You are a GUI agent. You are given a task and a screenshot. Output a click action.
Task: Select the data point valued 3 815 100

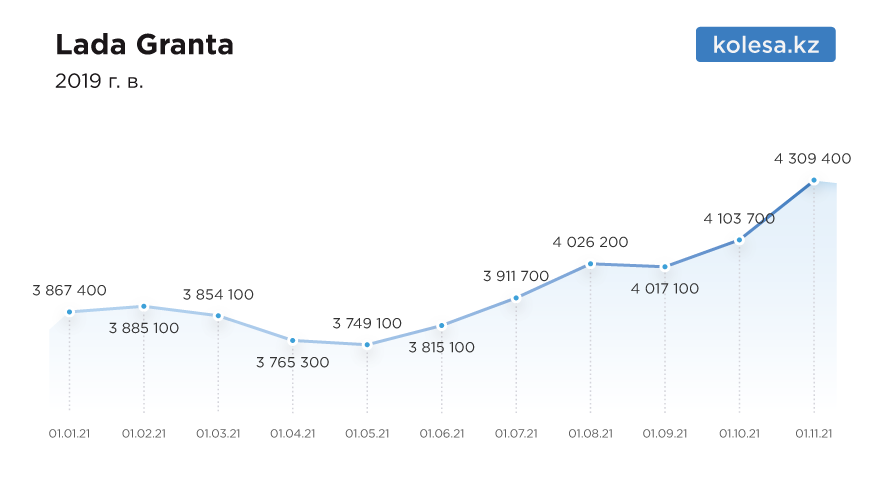(442, 326)
